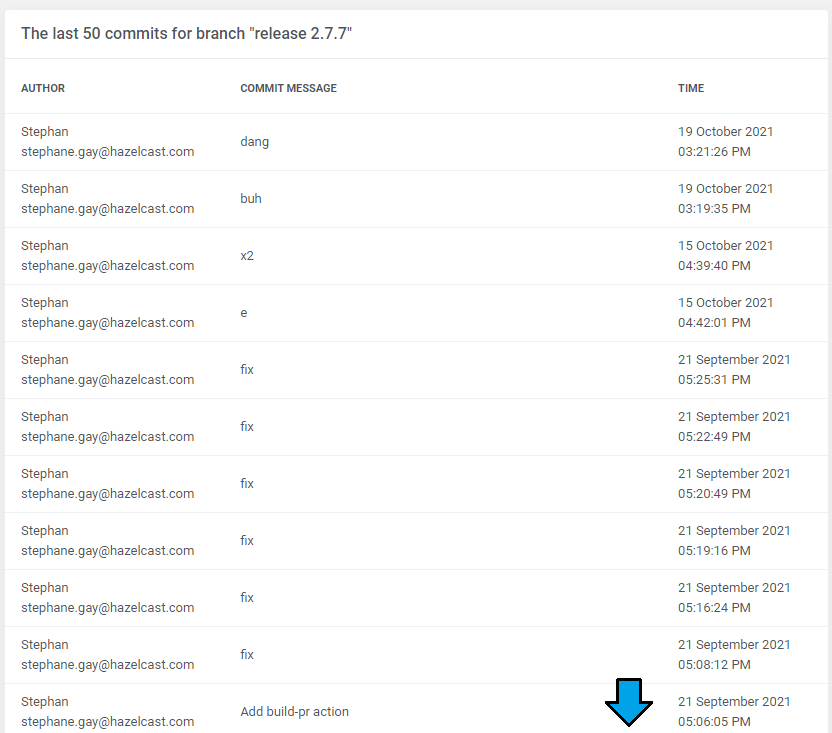Click the "last 50 commits" branch heading
832x733 pixels.
[186, 33]
